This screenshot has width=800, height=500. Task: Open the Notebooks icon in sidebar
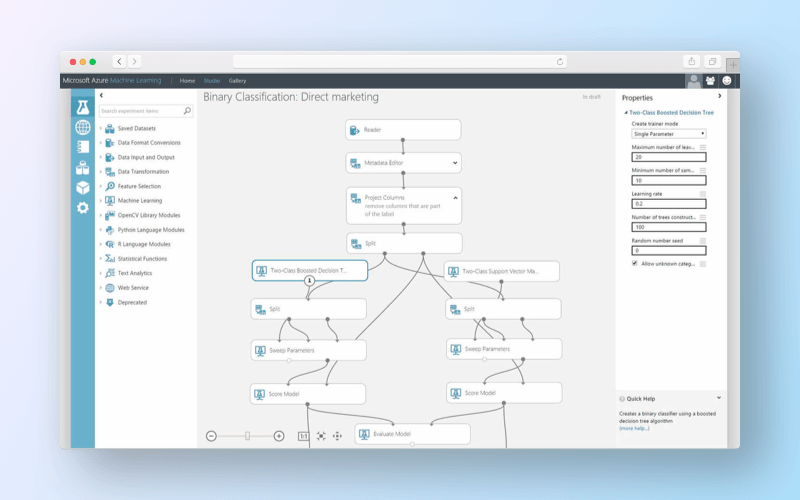(x=83, y=147)
